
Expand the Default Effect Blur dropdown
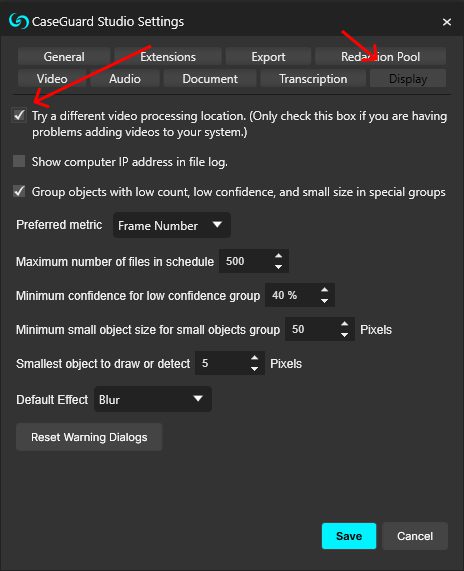coord(153,399)
